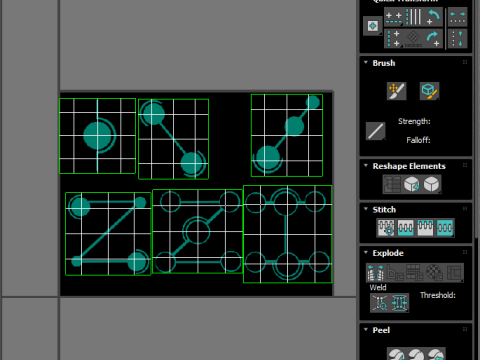480x360 pixels.
Task: Click the Brush rollout grip handle
Action: tap(465, 62)
